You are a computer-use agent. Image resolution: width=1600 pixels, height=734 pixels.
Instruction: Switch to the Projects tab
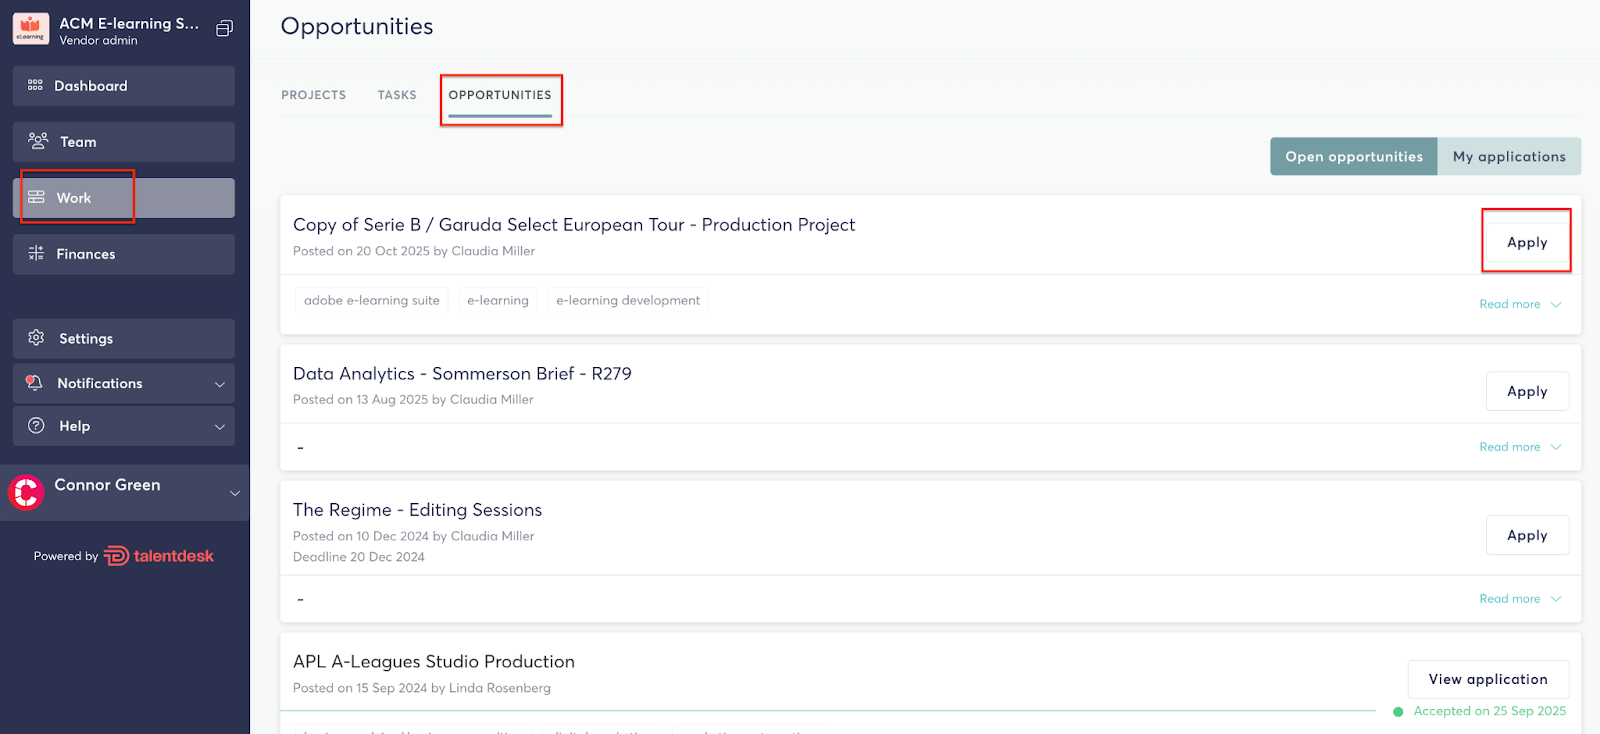(313, 95)
